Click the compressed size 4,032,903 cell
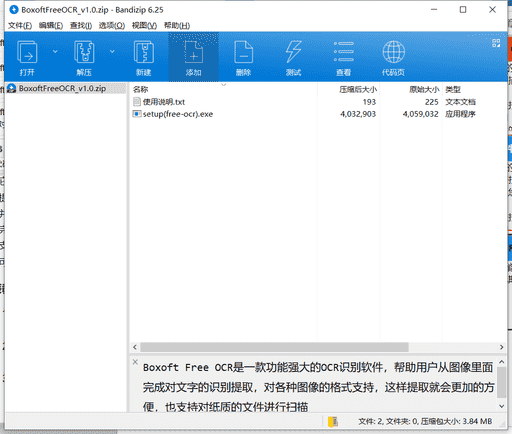This screenshot has height=434, width=512. click(358, 114)
